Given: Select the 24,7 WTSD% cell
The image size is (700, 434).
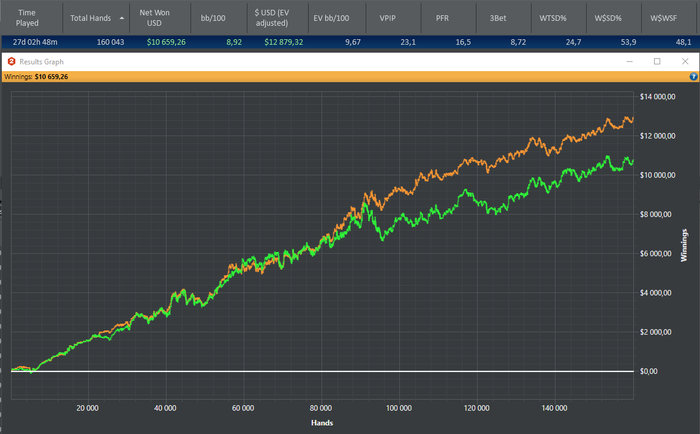Looking at the screenshot, I should (574, 42).
